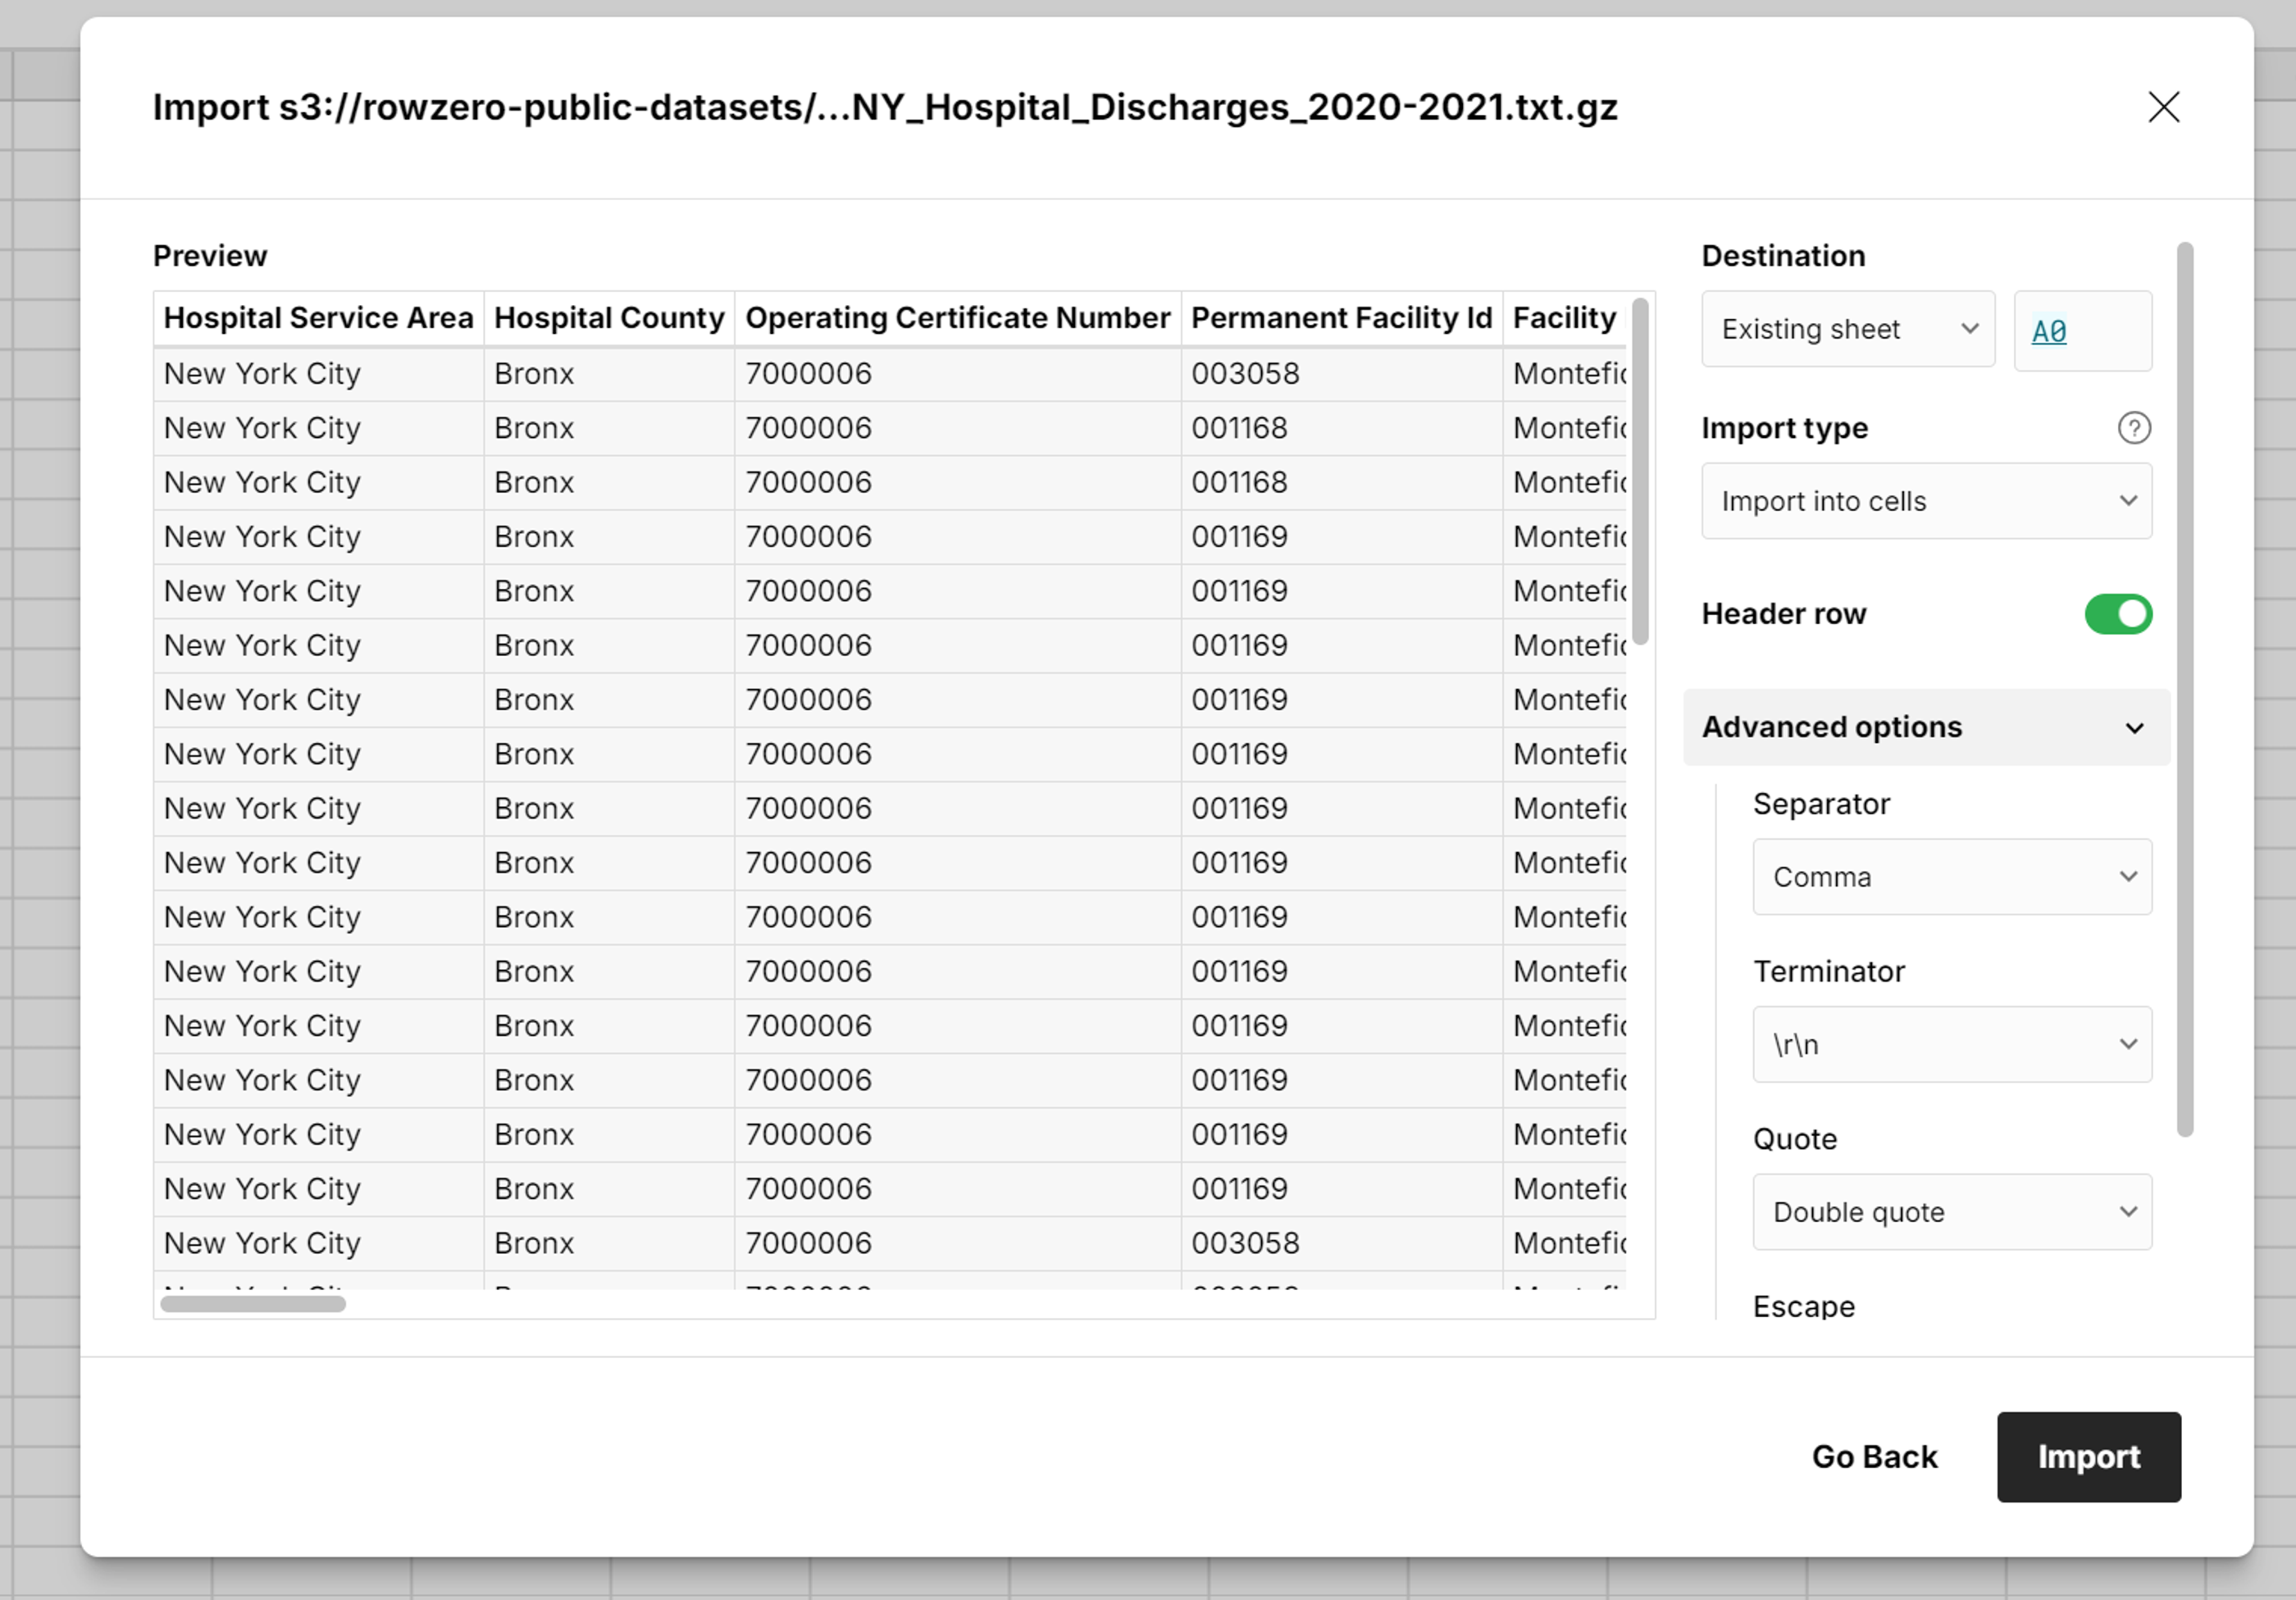Click the A0 destination cell field

(x=2082, y=331)
